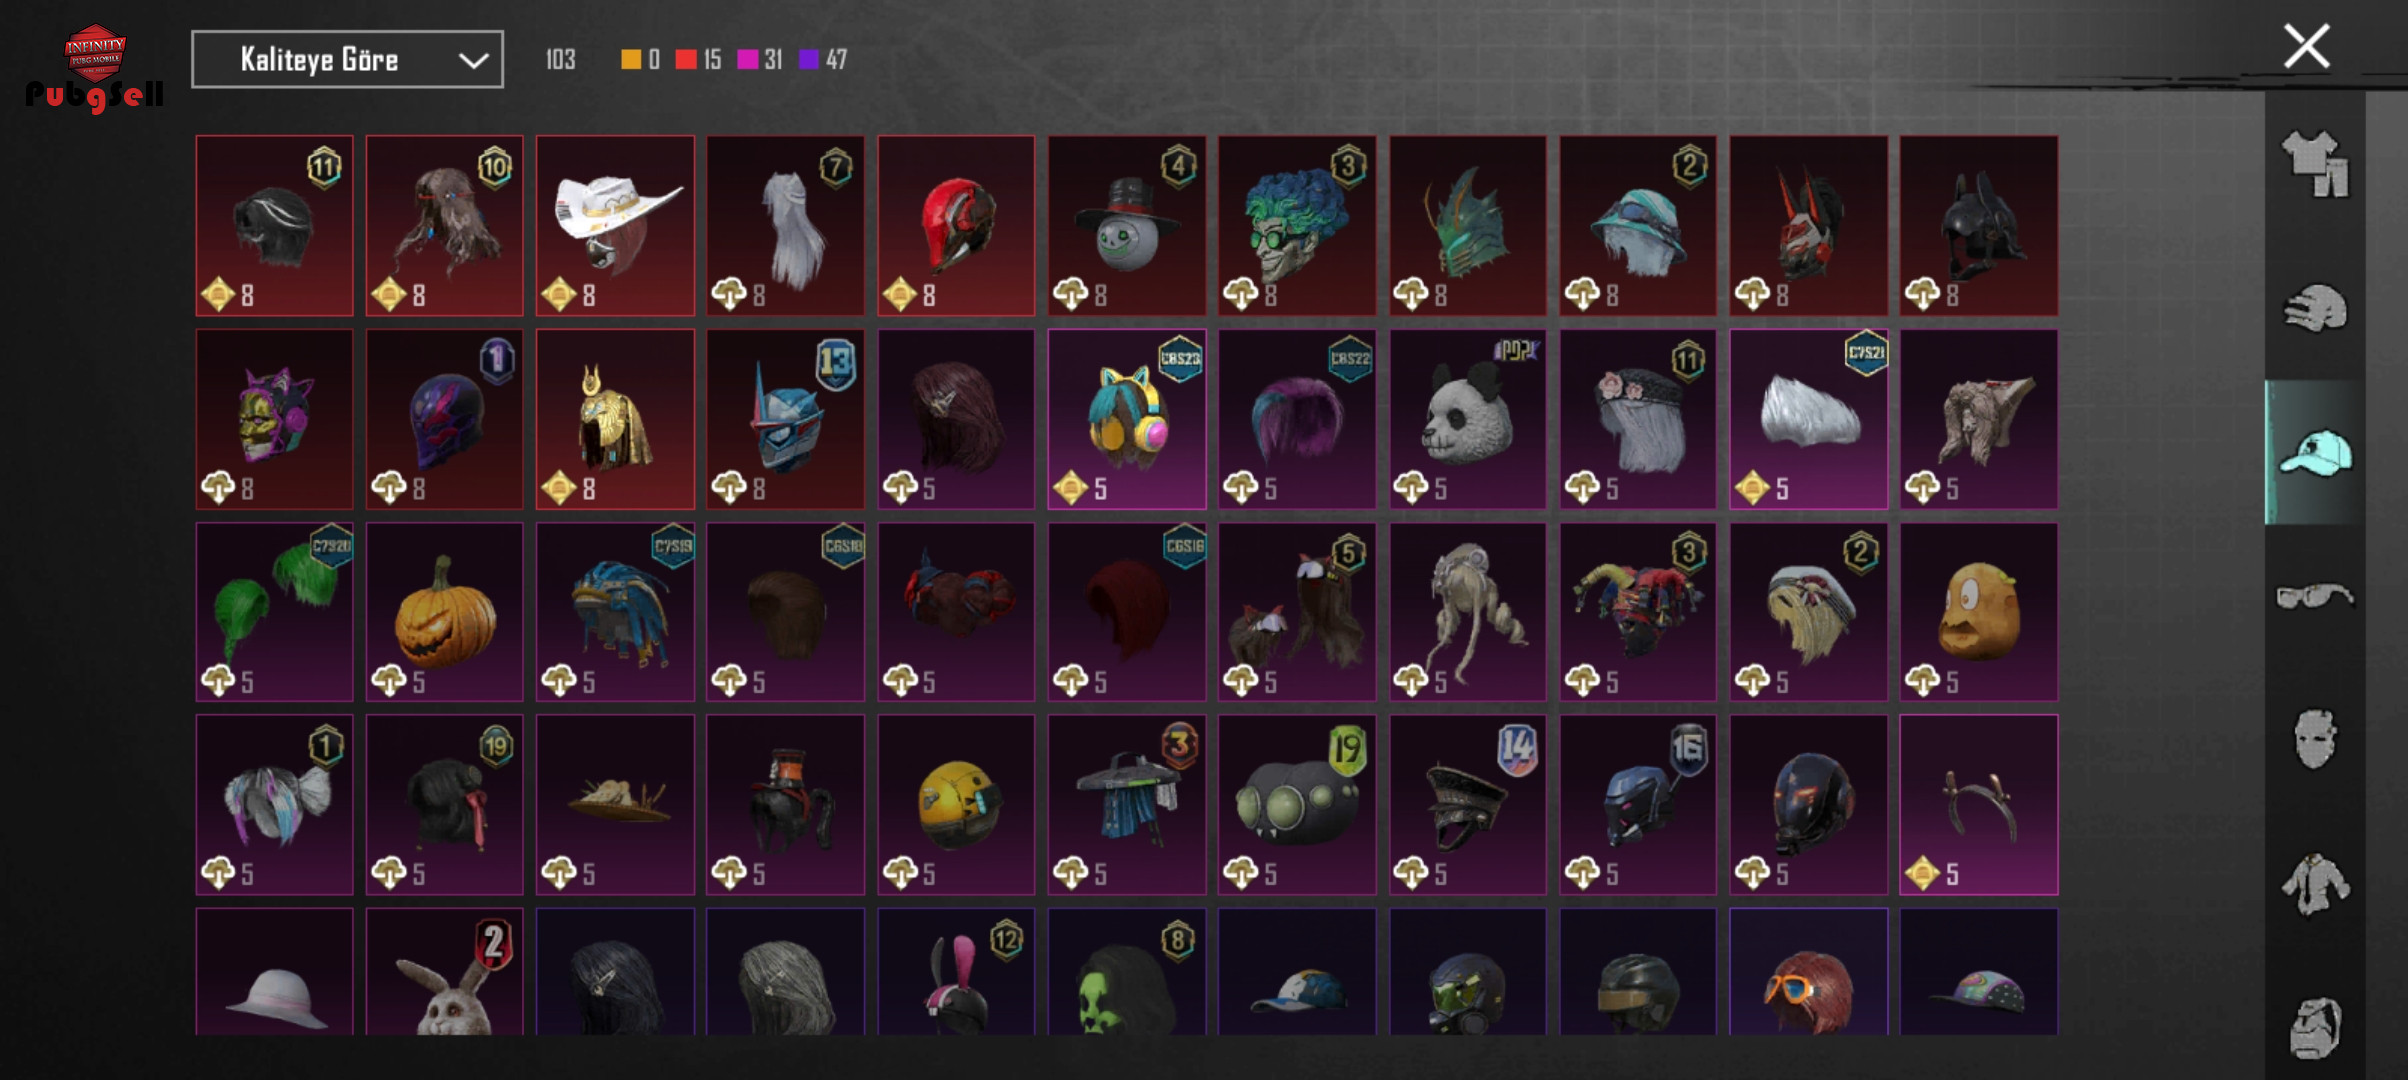Viewport: 2408px width, 1080px height.
Task: Open the glasses category in sidebar
Action: (x=2314, y=596)
